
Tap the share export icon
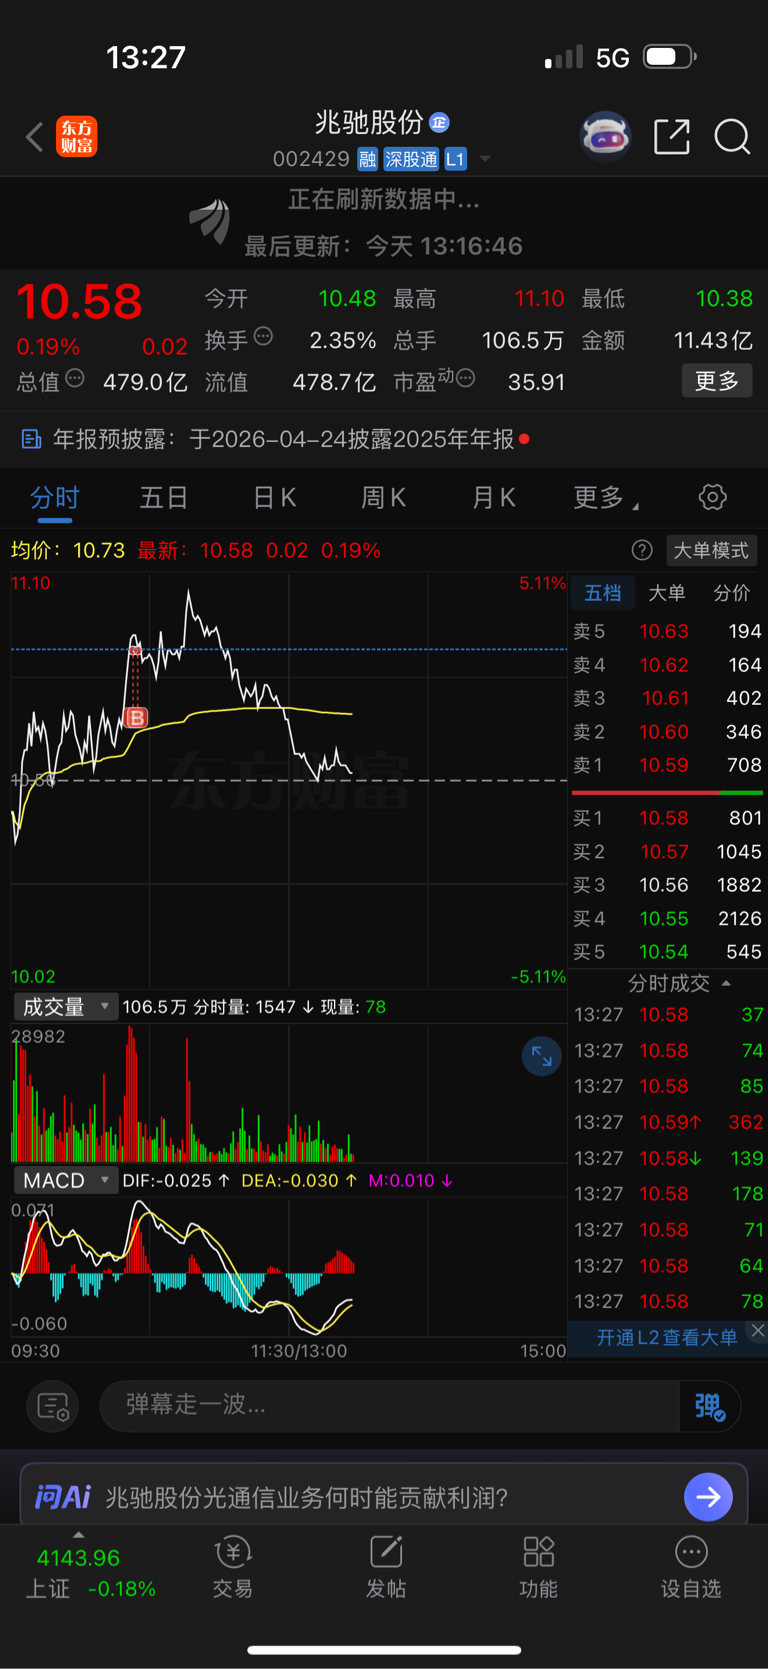(672, 136)
